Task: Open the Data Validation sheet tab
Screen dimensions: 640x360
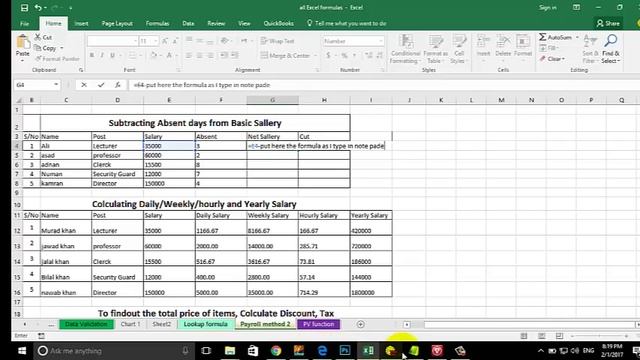Action: point(86,324)
